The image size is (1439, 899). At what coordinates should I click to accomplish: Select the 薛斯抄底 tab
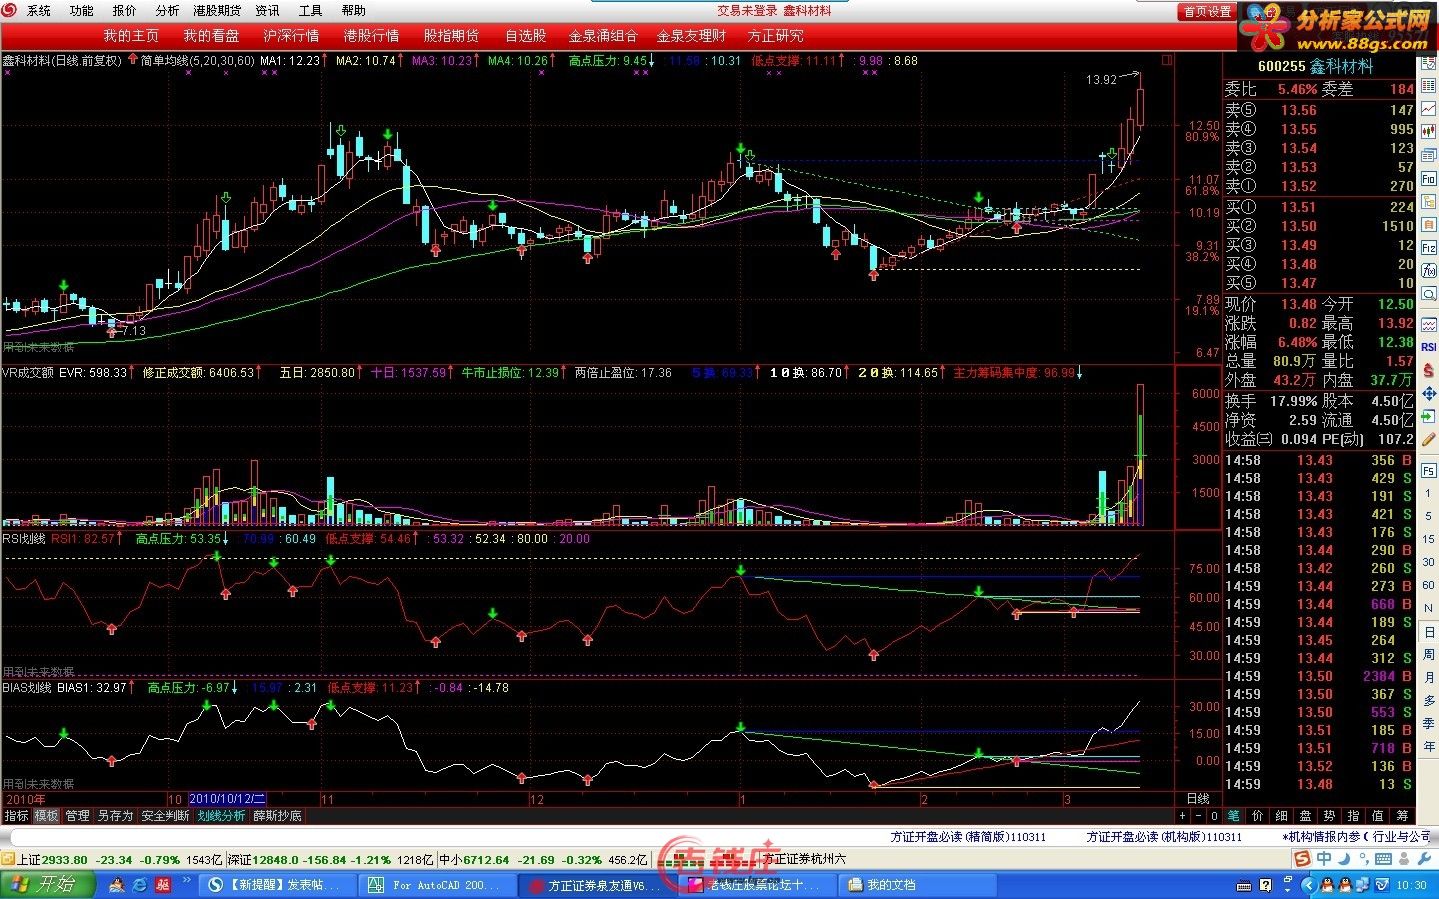[x=277, y=816]
